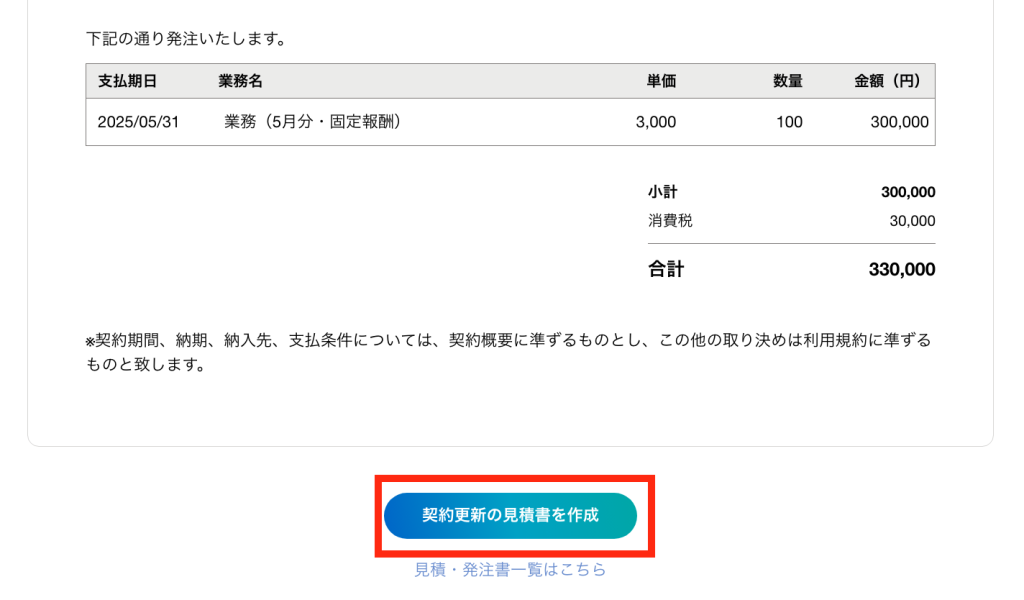Open the 見積・発注書一覧はこちら link

(x=510, y=570)
